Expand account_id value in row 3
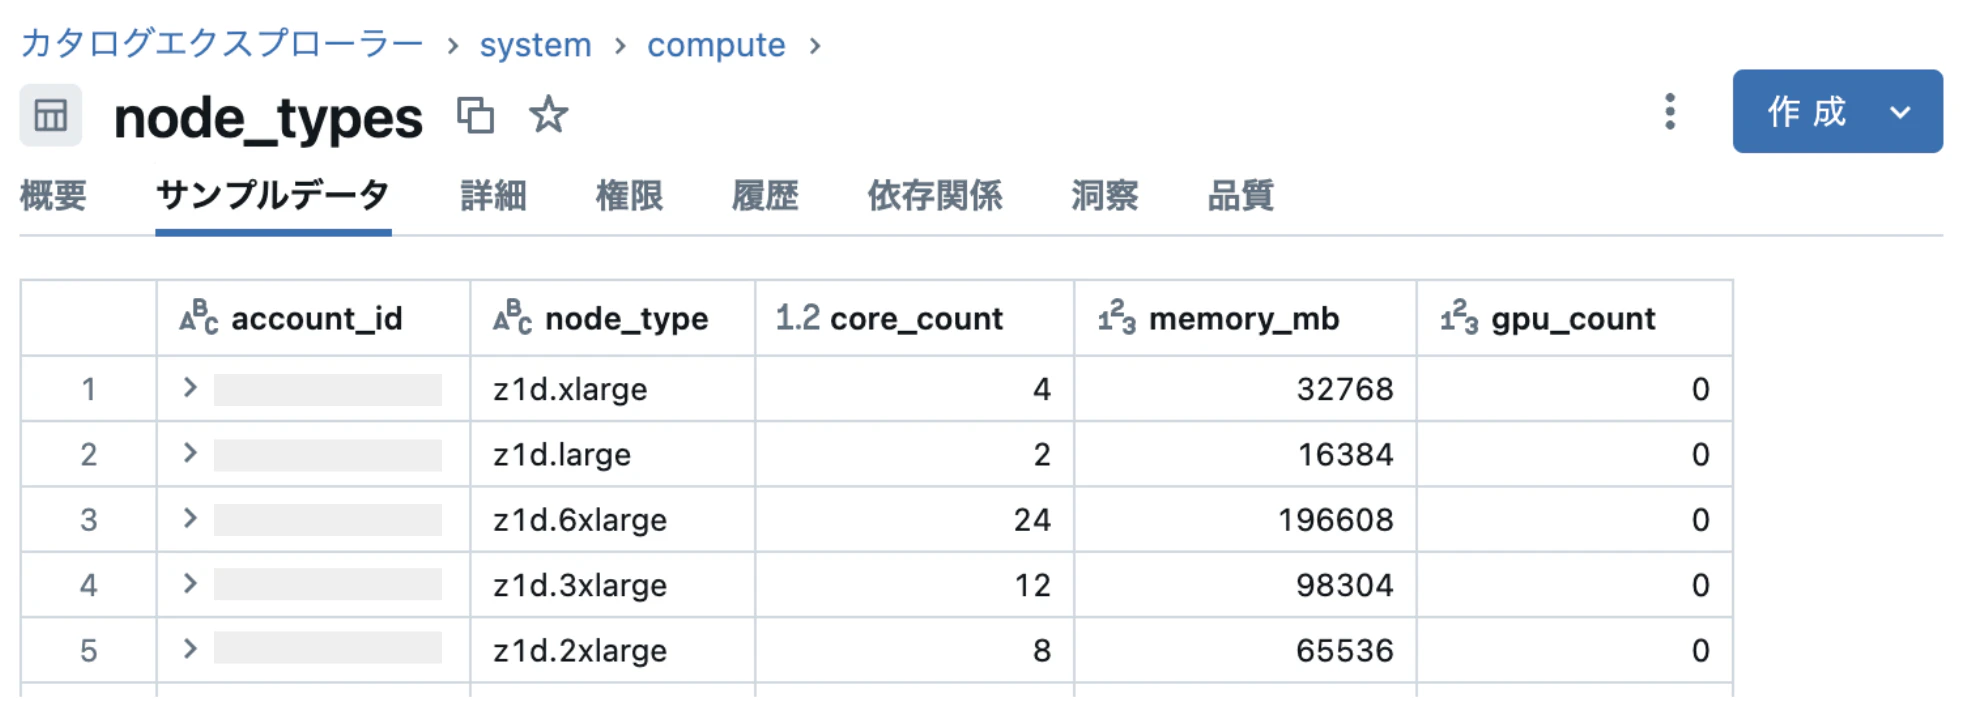The height and width of the screenshot is (714, 1968). [x=190, y=518]
